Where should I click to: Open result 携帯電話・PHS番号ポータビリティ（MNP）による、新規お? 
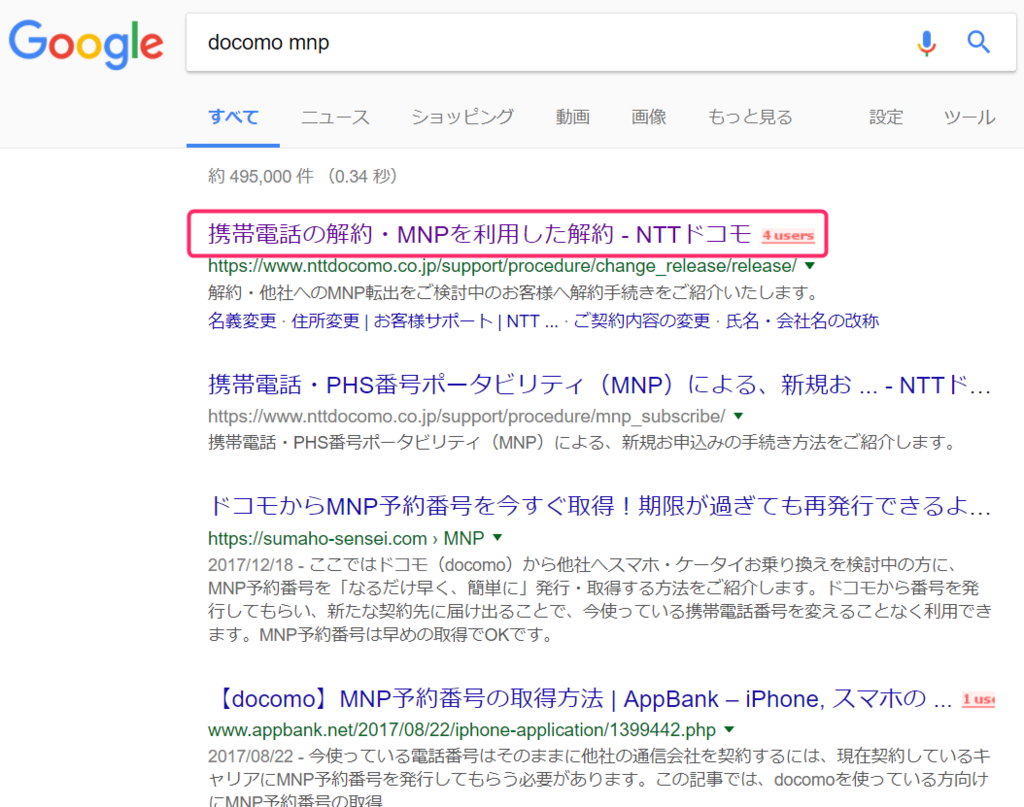coord(600,385)
